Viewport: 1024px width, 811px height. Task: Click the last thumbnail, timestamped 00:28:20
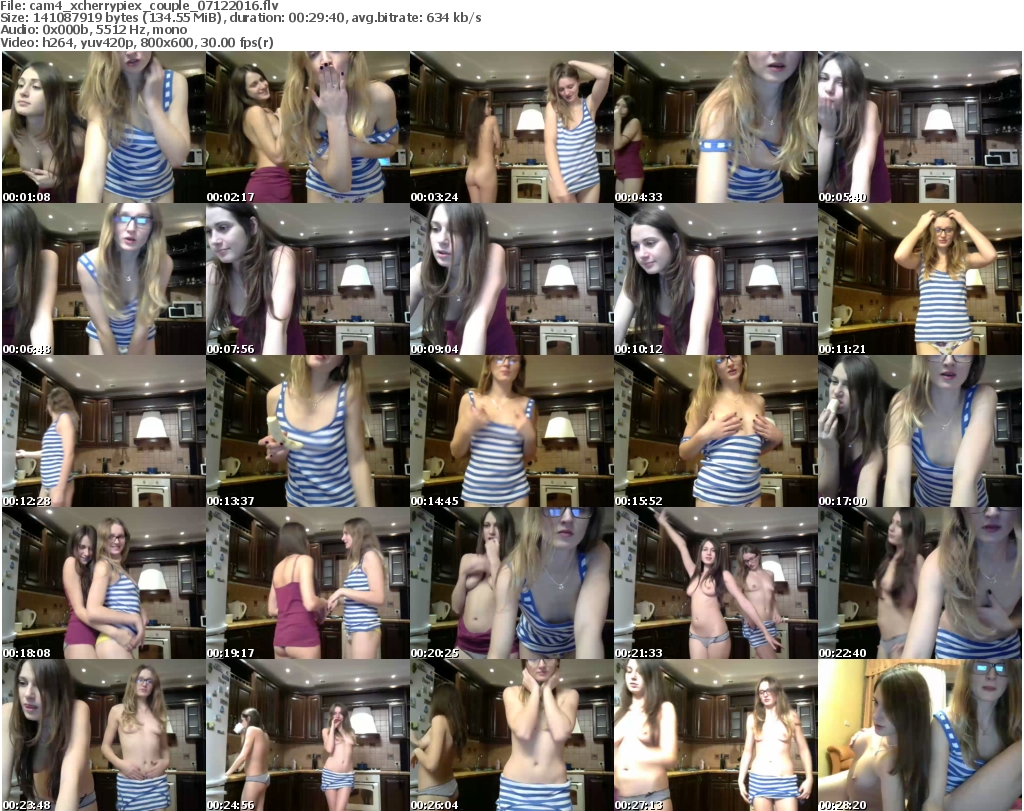[919, 736]
